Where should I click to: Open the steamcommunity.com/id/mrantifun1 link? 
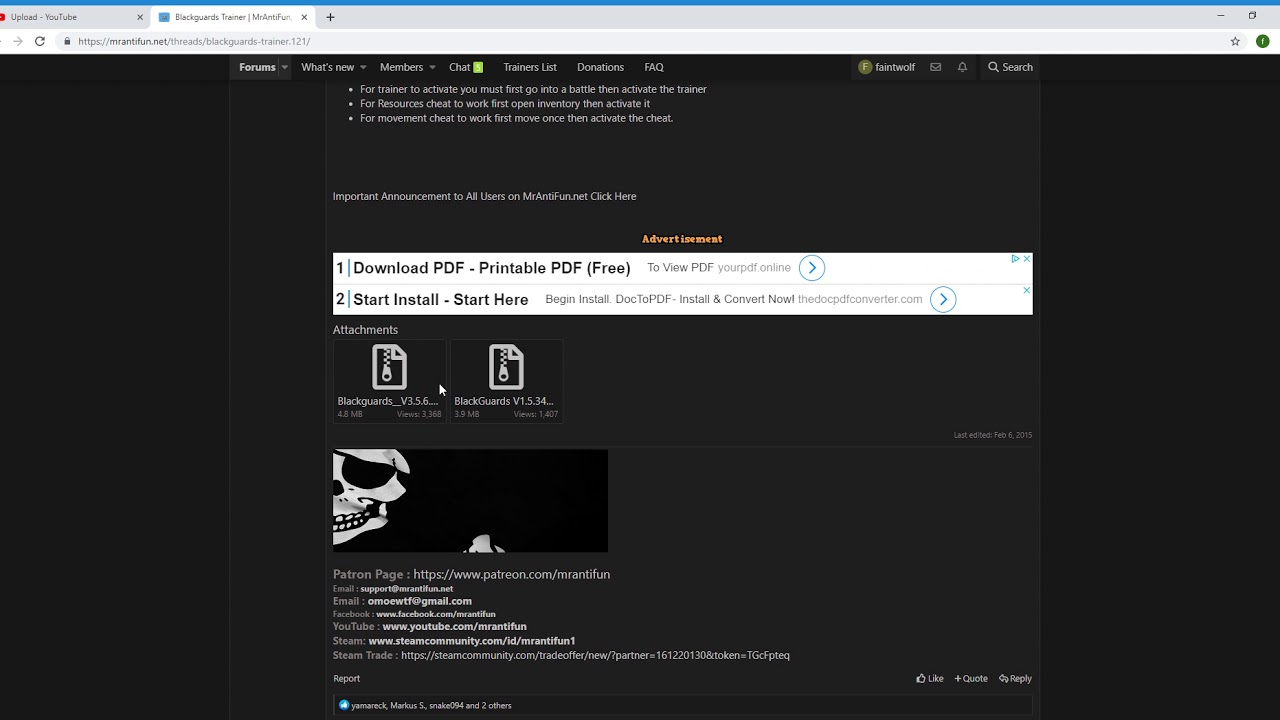[x=471, y=641]
